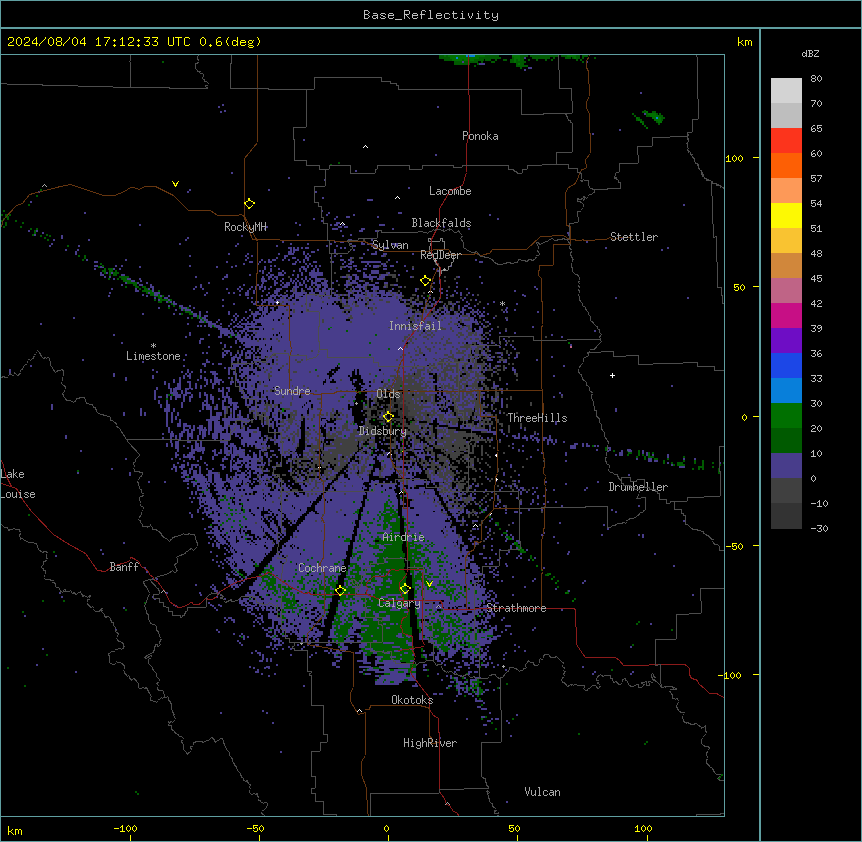Click the Sundre city label
Screen dimensions: 862x842
tap(292, 391)
